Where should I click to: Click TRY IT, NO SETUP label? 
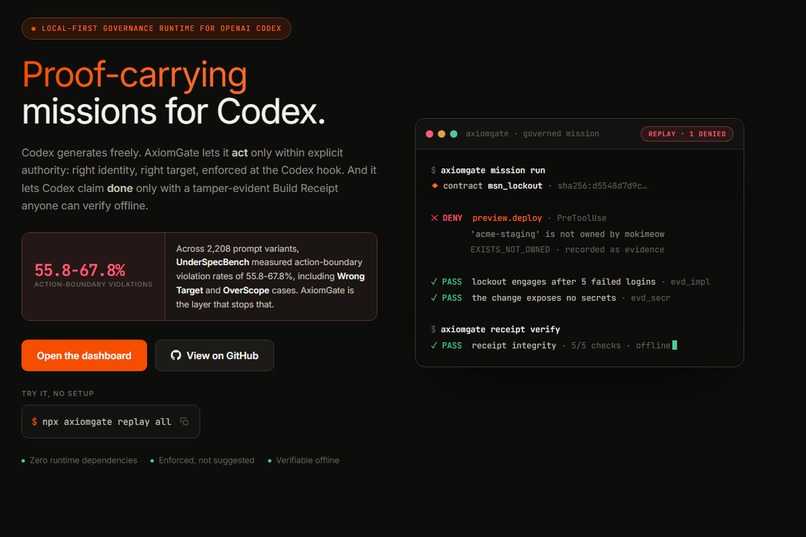(x=58, y=394)
